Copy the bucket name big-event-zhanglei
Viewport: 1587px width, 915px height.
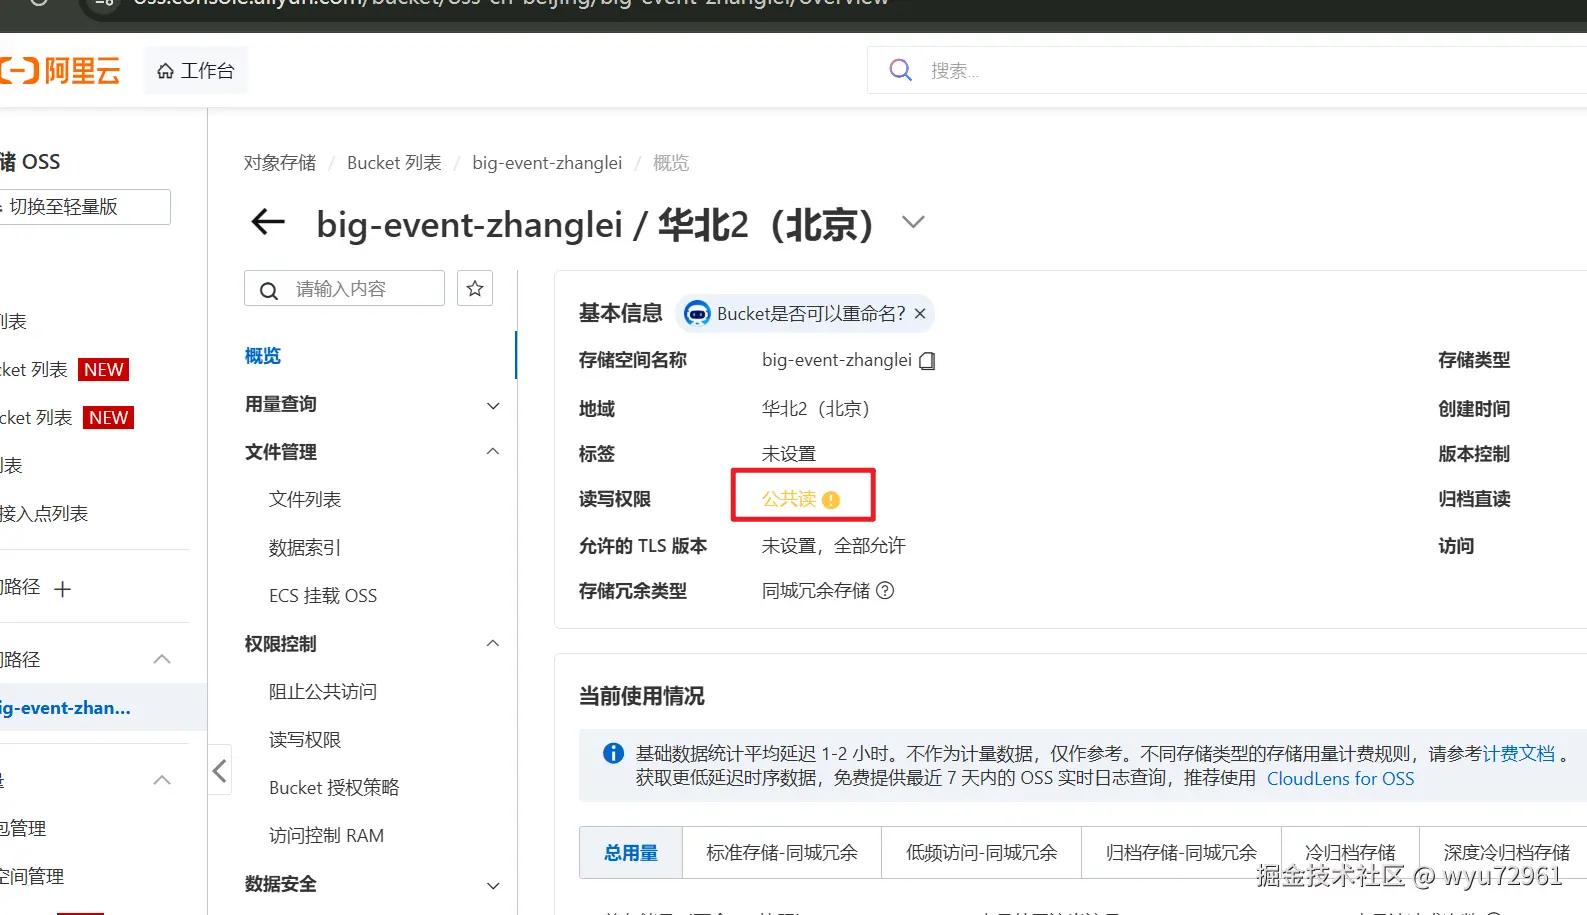point(927,361)
